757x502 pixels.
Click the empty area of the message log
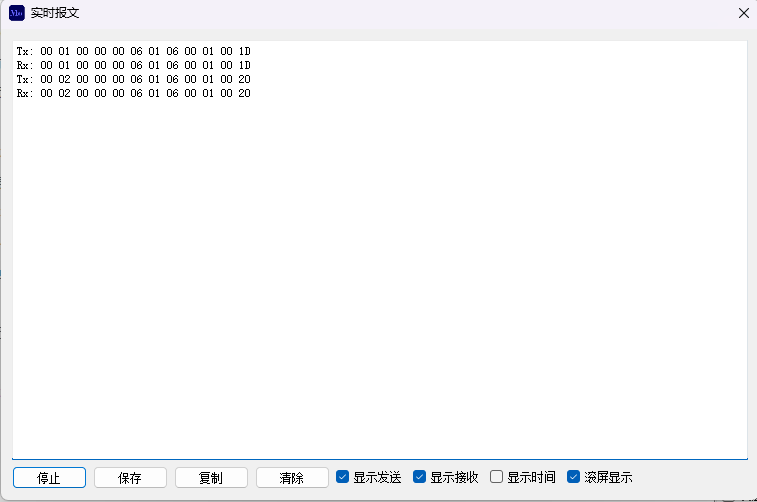(x=380, y=280)
